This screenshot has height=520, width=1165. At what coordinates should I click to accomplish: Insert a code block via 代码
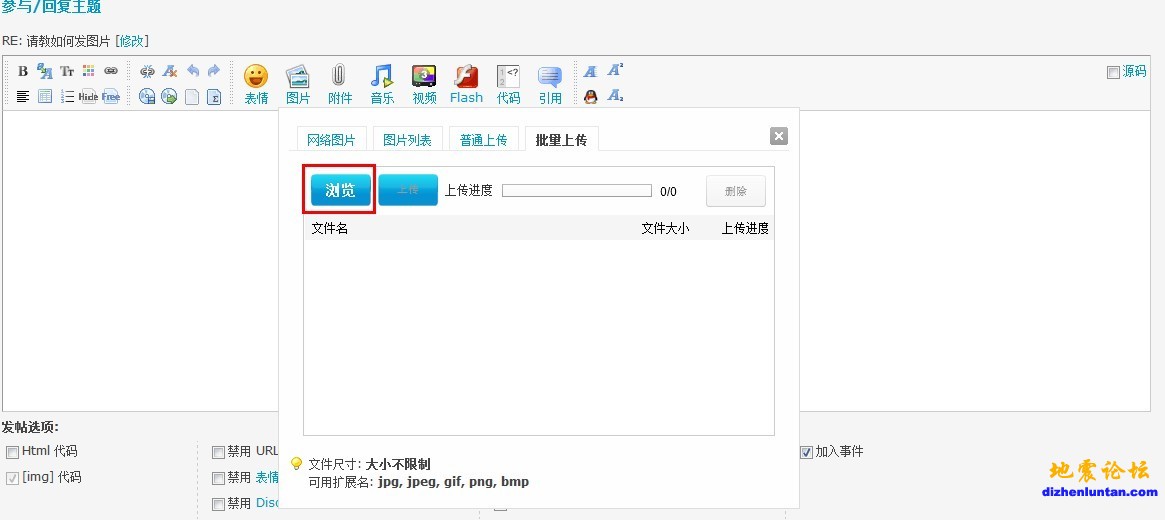[x=508, y=84]
